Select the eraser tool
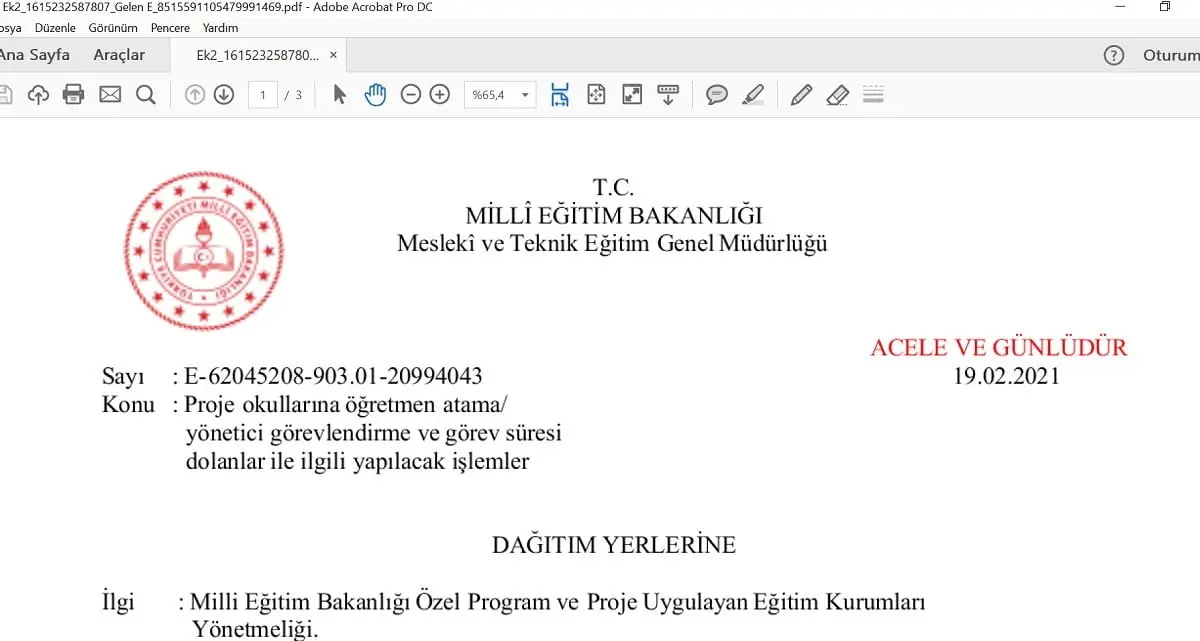1200x641 pixels. coord(838,95)
